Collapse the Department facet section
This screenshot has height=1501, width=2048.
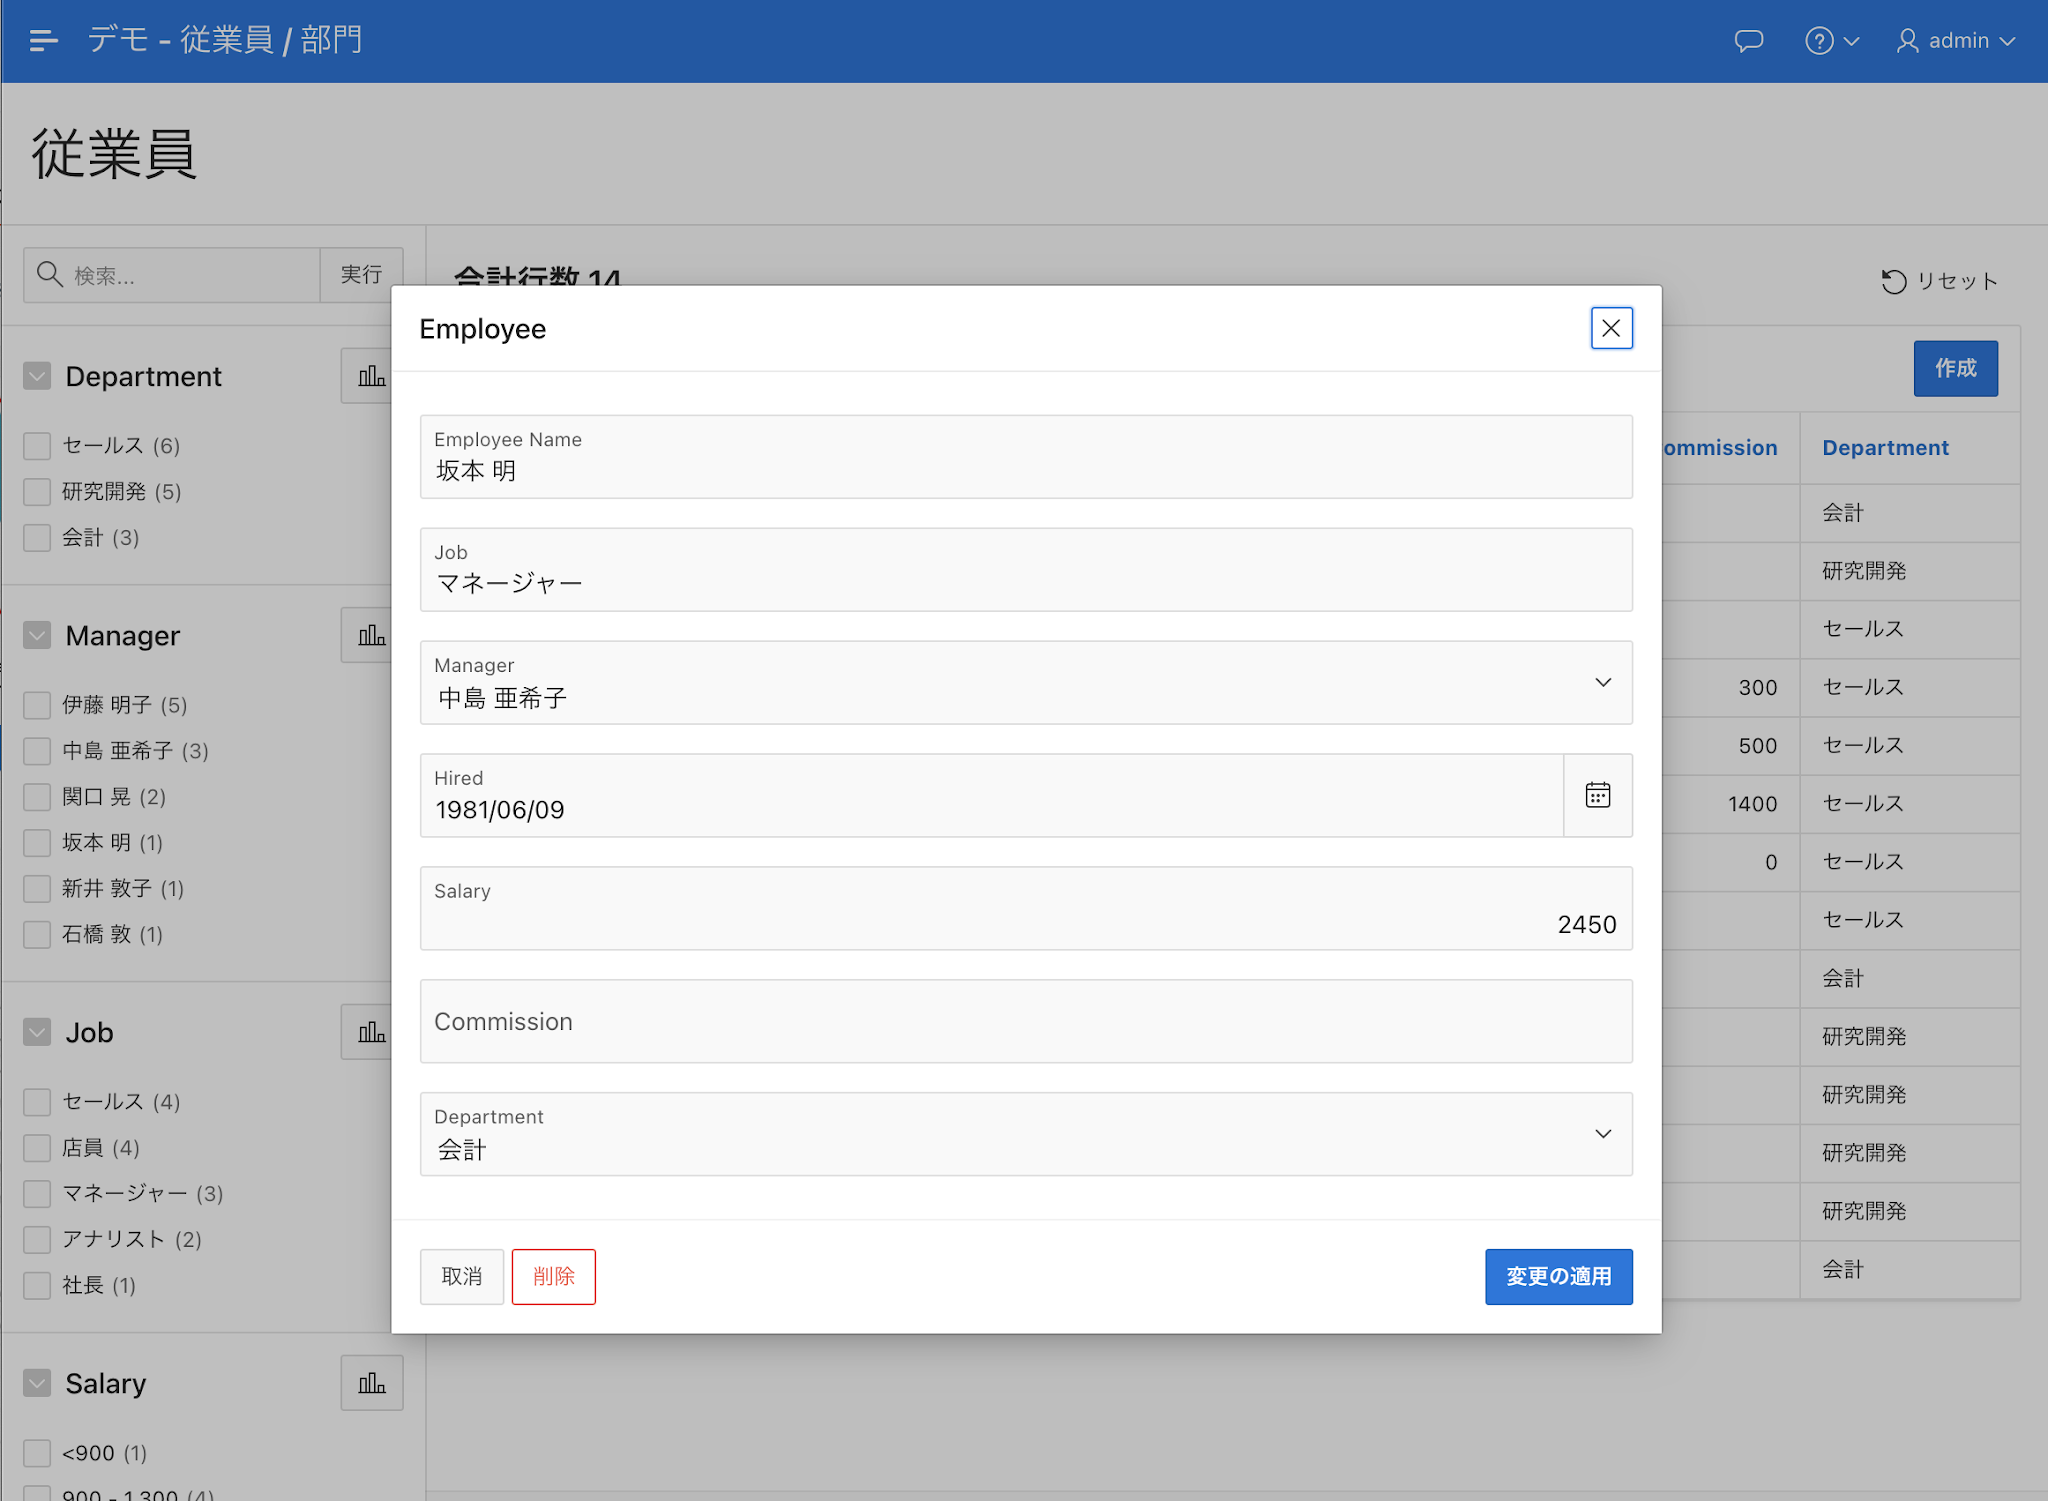pyautogui.click(x=37, y=376)
